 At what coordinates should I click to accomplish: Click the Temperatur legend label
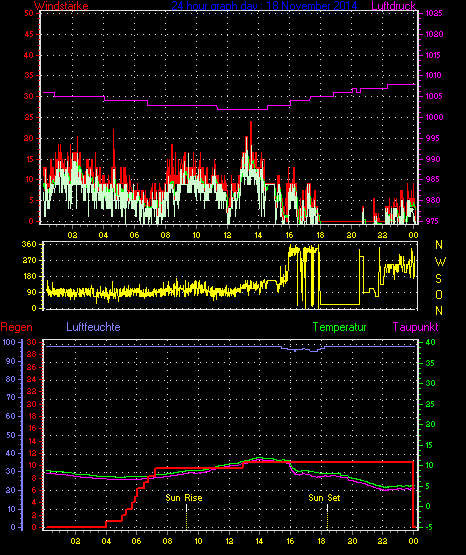pyautogui.click(x=339, y=327)
